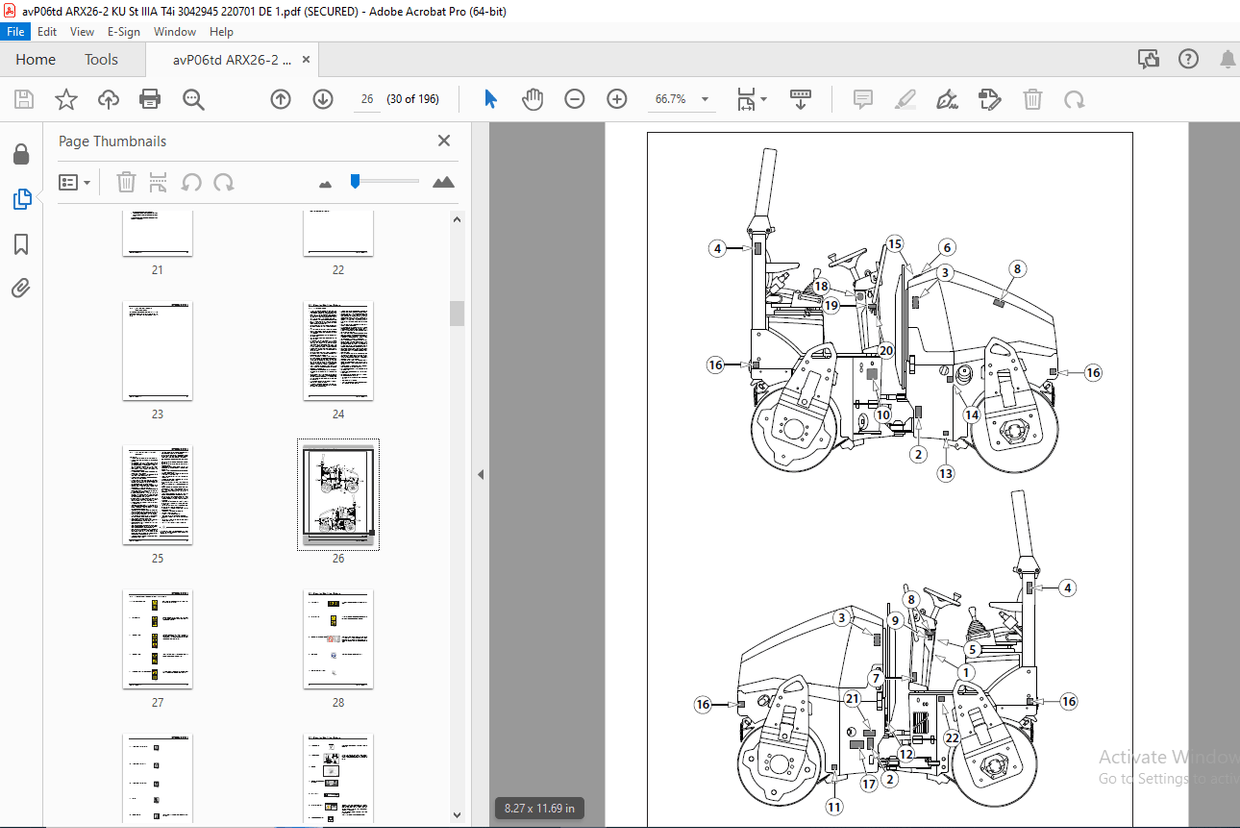The height and width of the screenshot is (828, 1240).
Task: Open the thumbnail options dropdown menu
Action: (75, 182)
